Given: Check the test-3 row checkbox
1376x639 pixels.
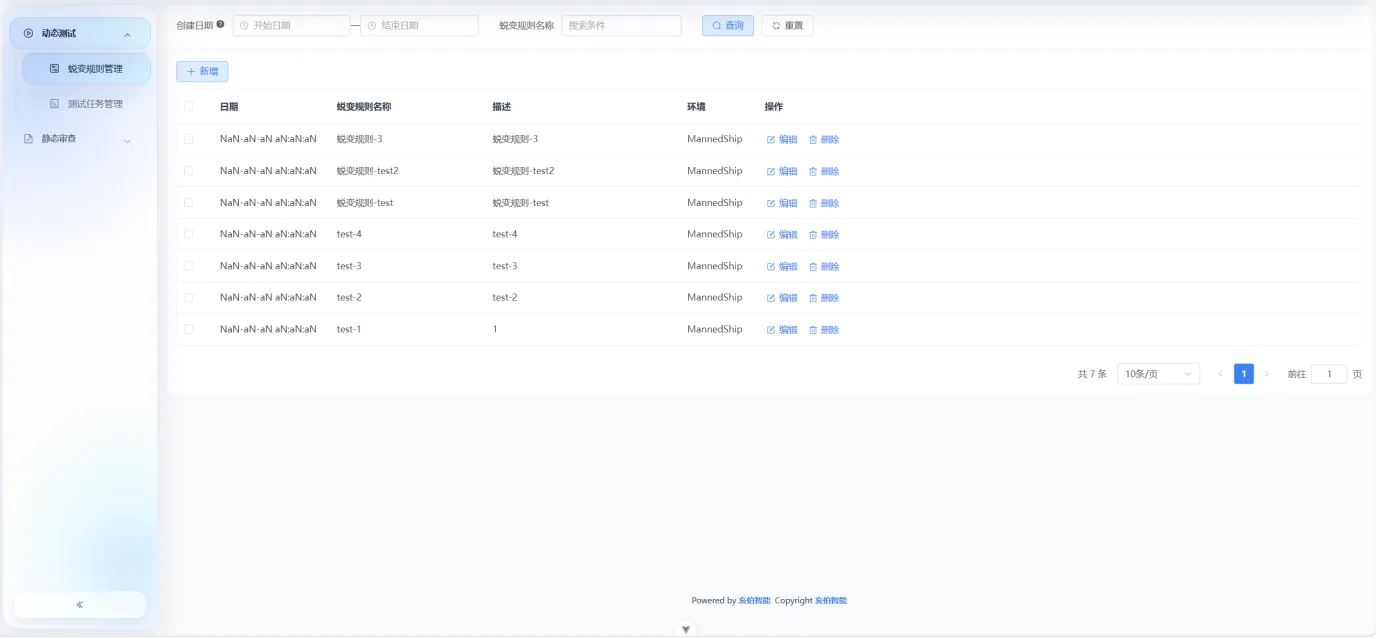Looking at the screenshot, I should pos(188,266).
